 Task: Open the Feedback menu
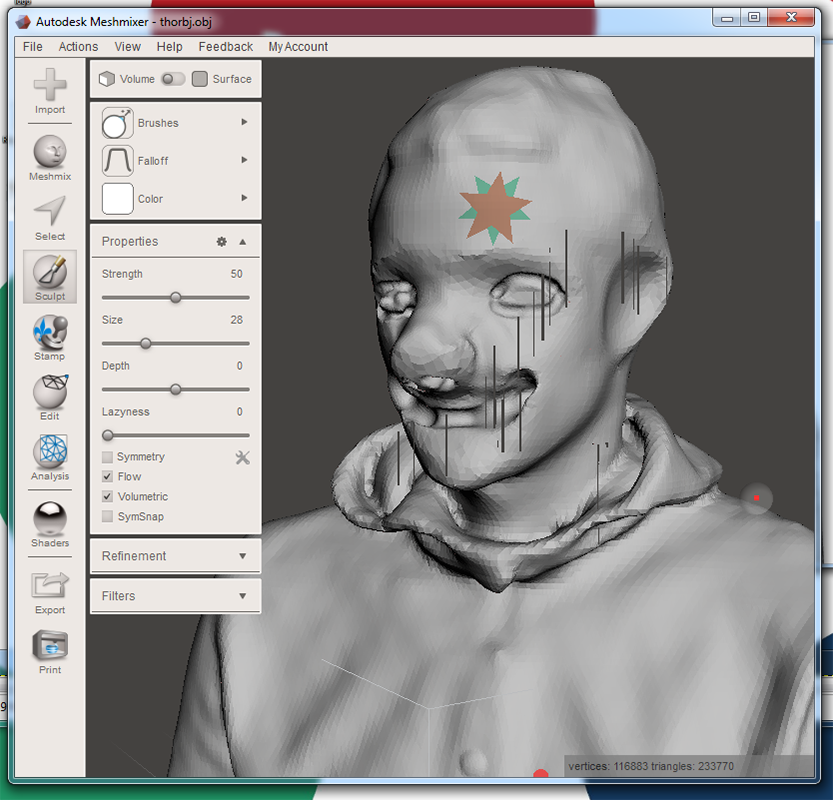(226, 47)
